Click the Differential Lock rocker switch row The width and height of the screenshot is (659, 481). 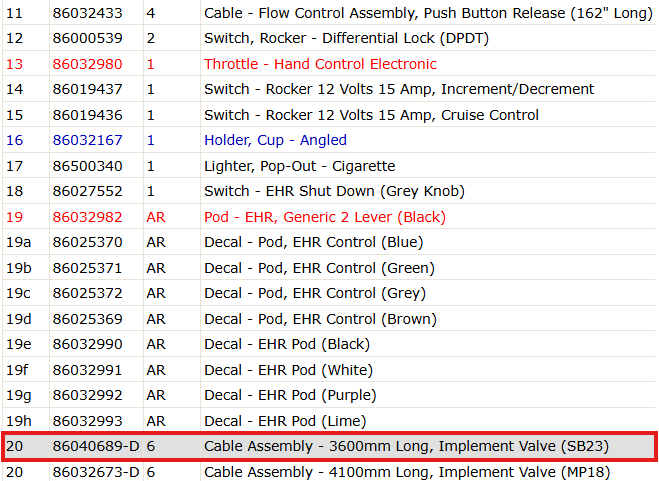pyautogui.click(x=329, y=38)
